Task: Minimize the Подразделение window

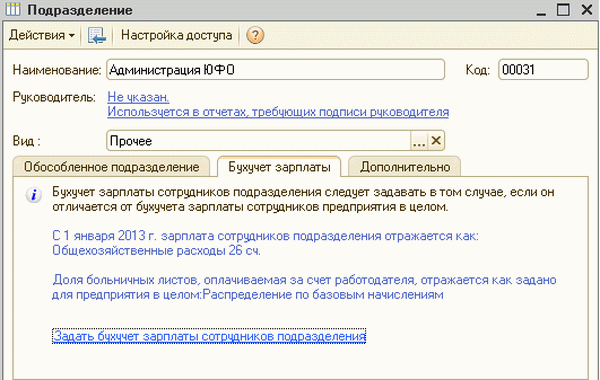Action: [541, 10]
